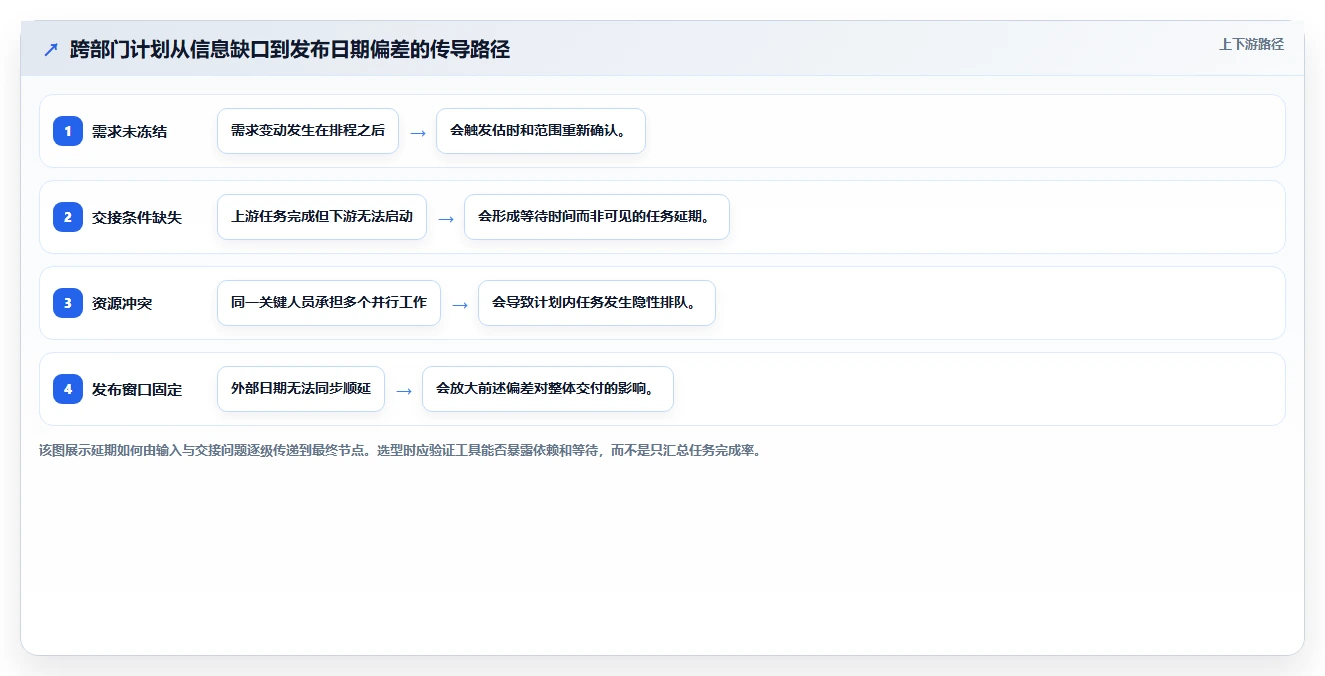The image size is (1325, 676).
Task: Click the arrow after 同一关键人员承担多个并行工作
Action: pyautogui.click(x=460, y=304)
